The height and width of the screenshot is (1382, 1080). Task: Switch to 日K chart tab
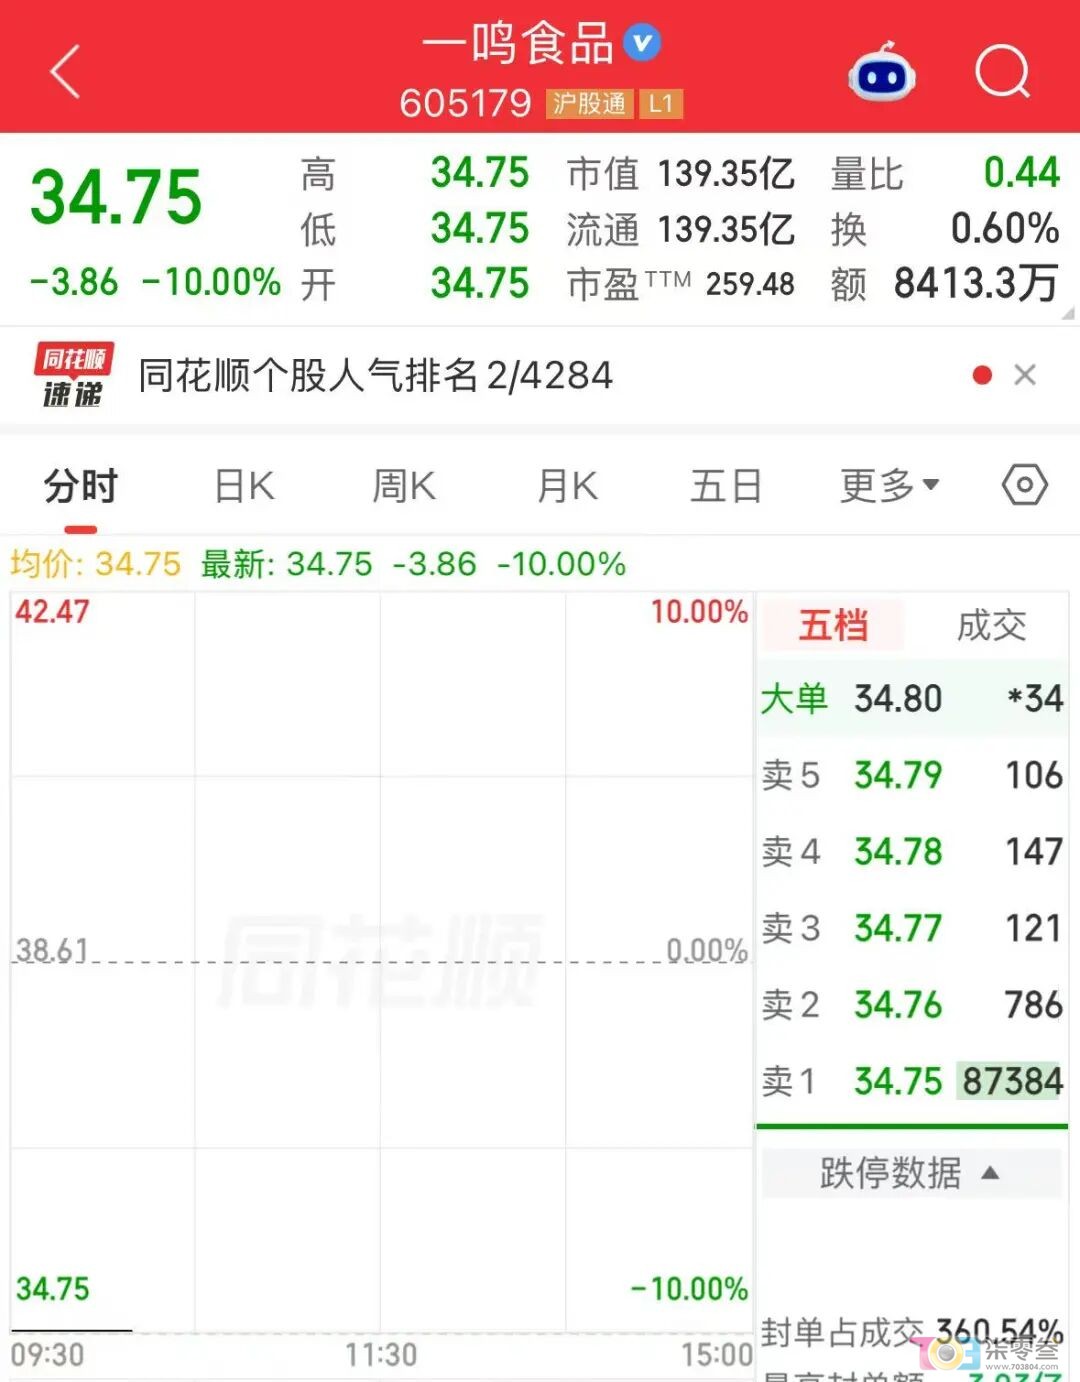244,487
